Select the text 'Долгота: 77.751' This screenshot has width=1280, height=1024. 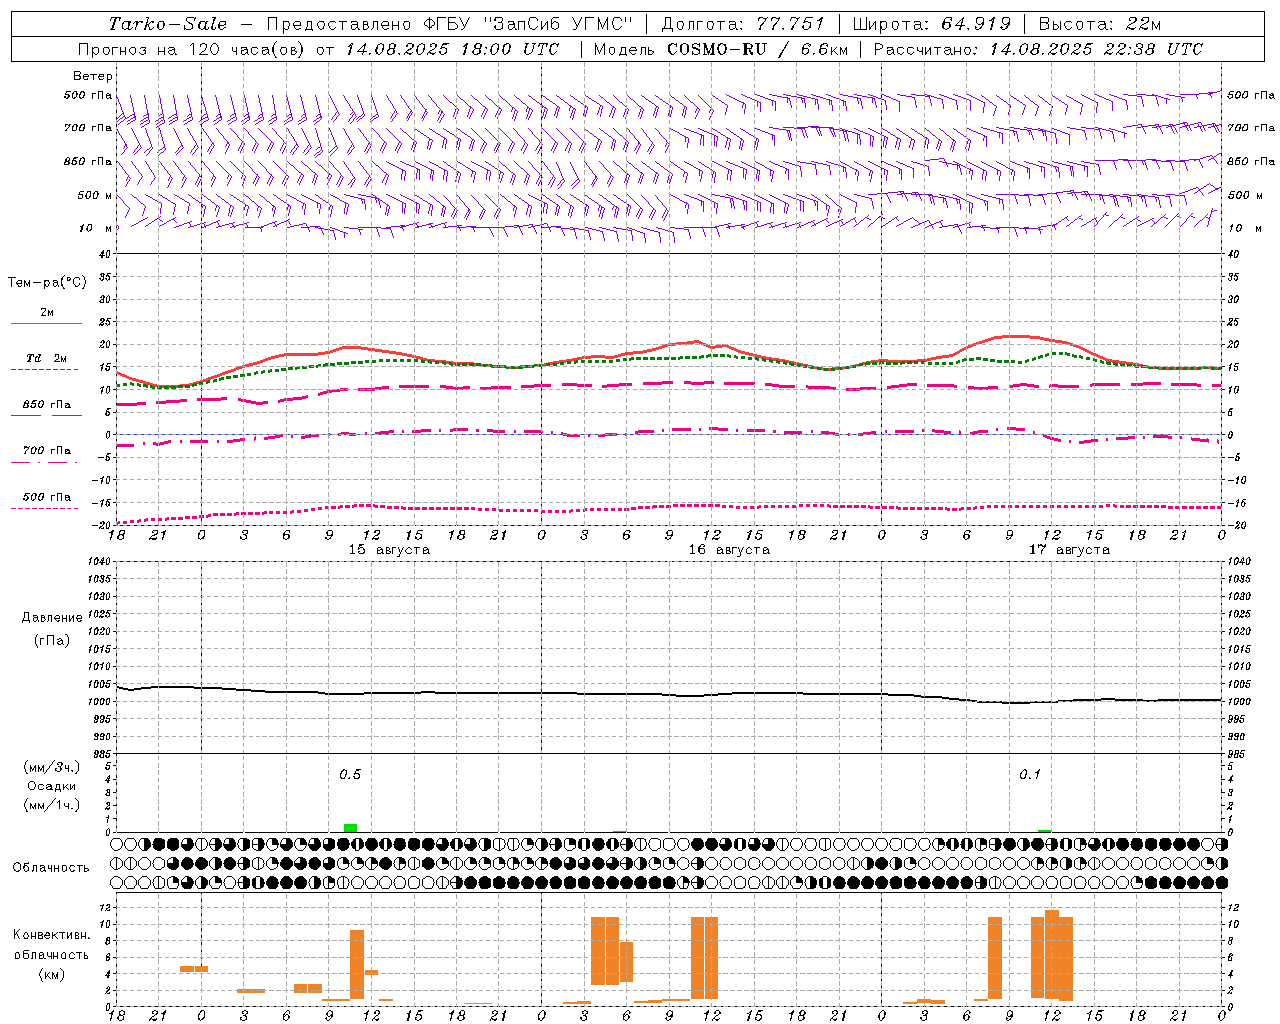[743, 24]
